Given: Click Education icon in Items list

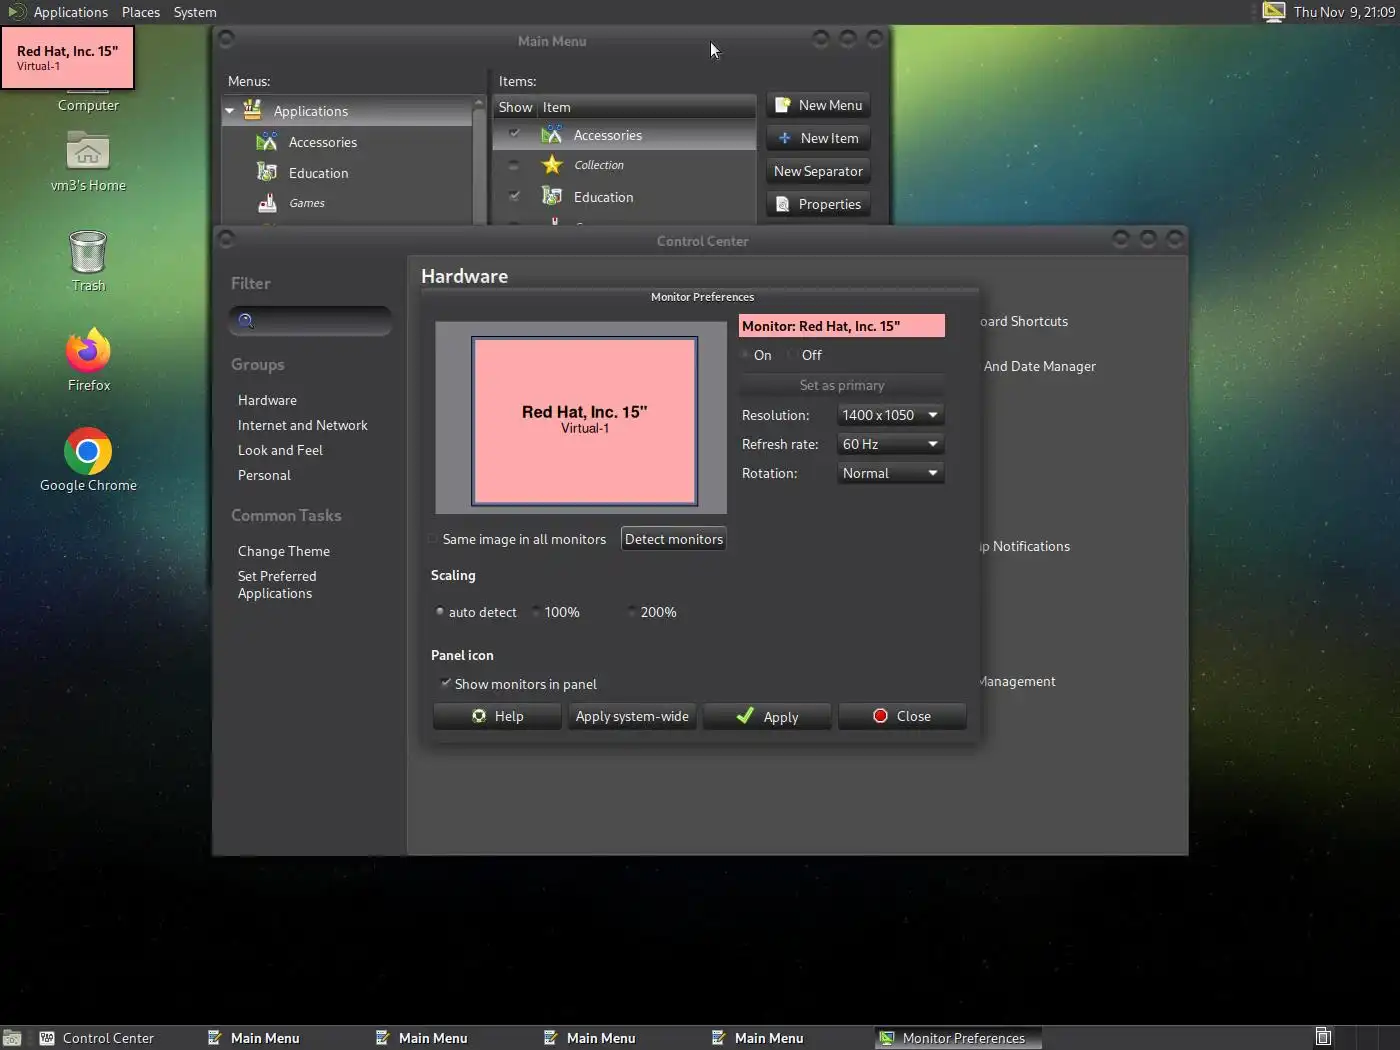Looking at the screenshot, I should [552, 197].
